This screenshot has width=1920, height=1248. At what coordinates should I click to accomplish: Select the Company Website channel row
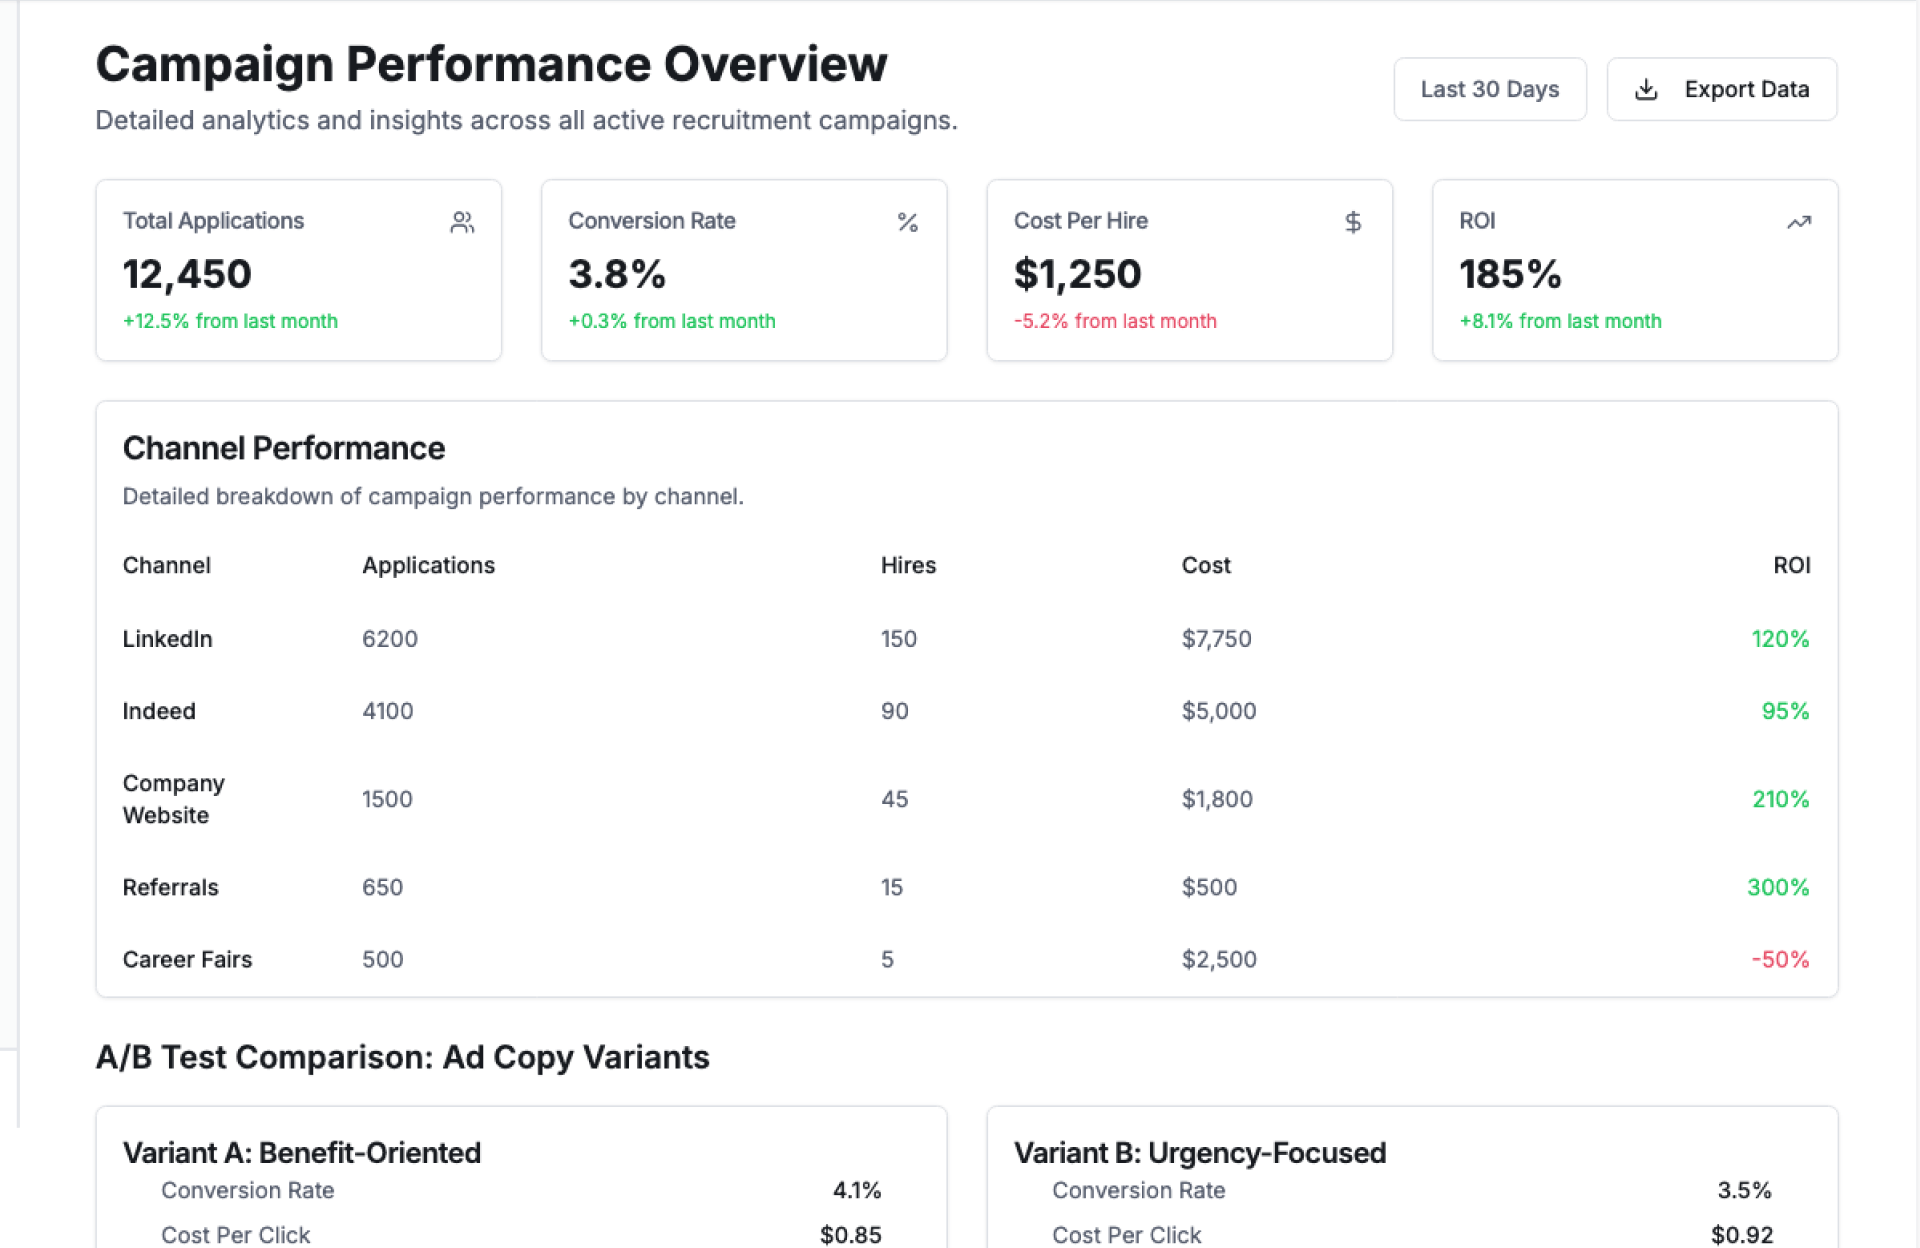(173, 799)
